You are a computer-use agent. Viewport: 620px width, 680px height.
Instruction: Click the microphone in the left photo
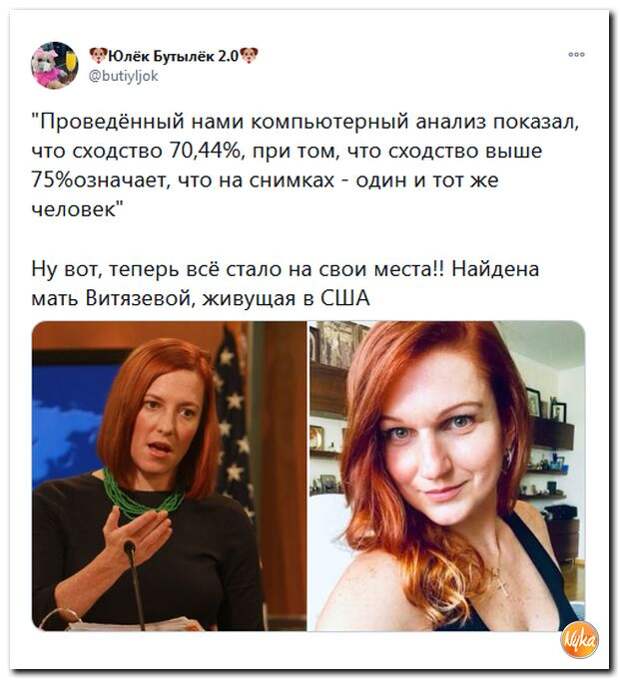135,583
